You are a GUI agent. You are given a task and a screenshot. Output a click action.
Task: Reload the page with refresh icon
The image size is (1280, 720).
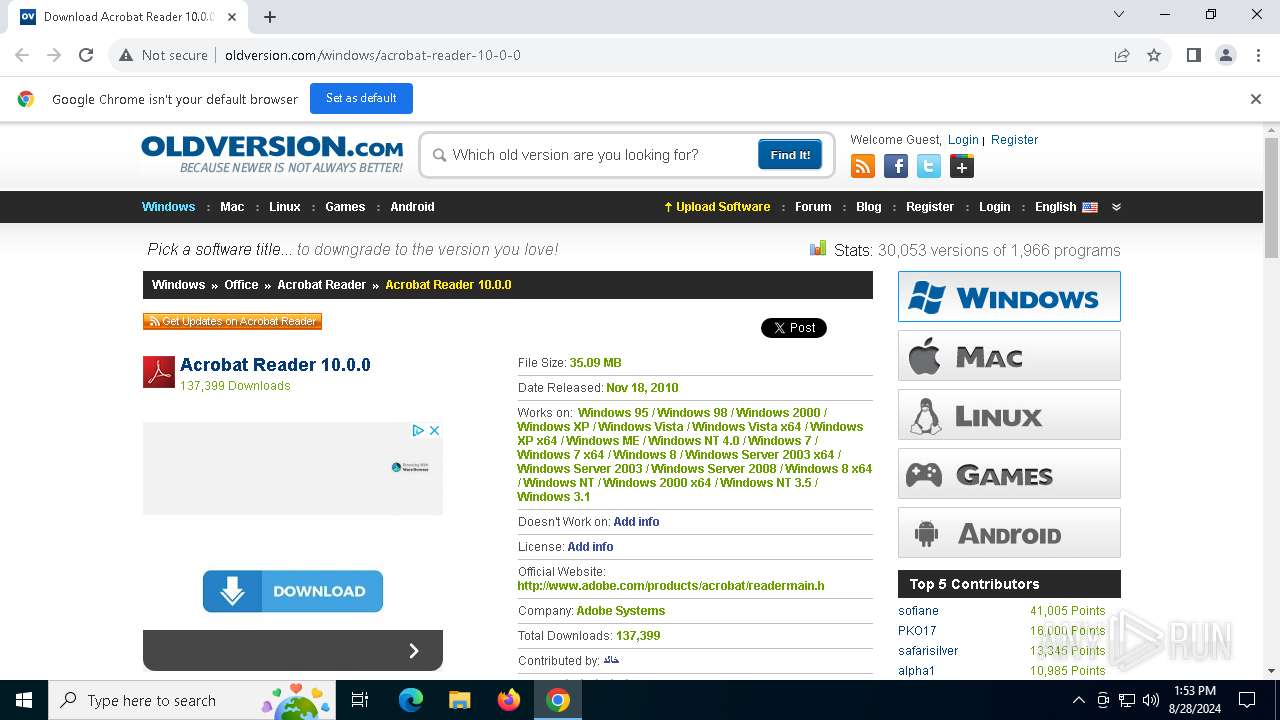pos(86,55)
